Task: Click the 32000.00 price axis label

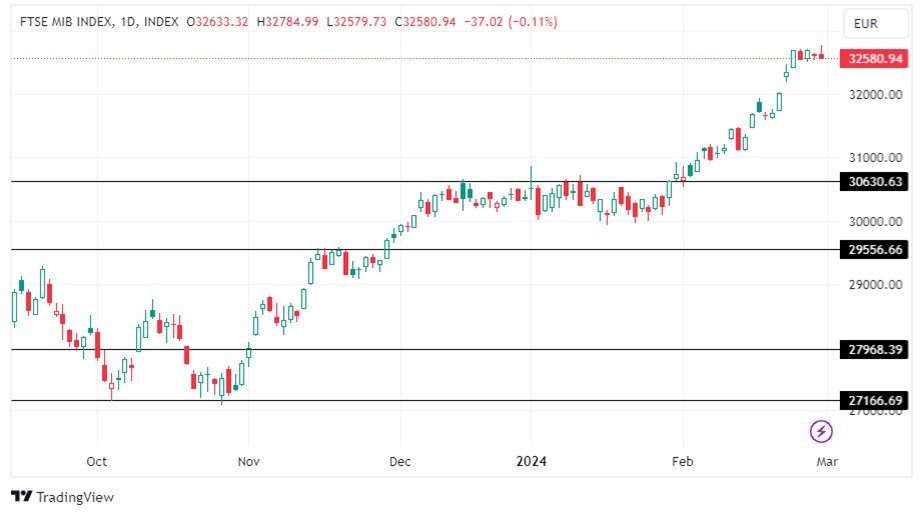Action: (x=875, y=95)
